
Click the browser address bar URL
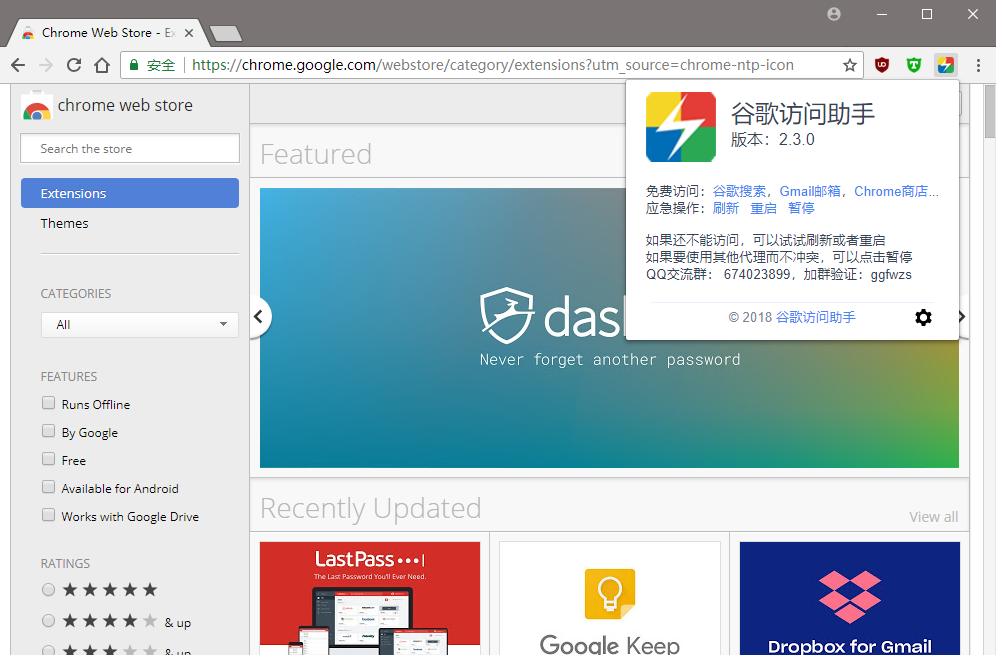pyautogui.click(x=492, y=65)
